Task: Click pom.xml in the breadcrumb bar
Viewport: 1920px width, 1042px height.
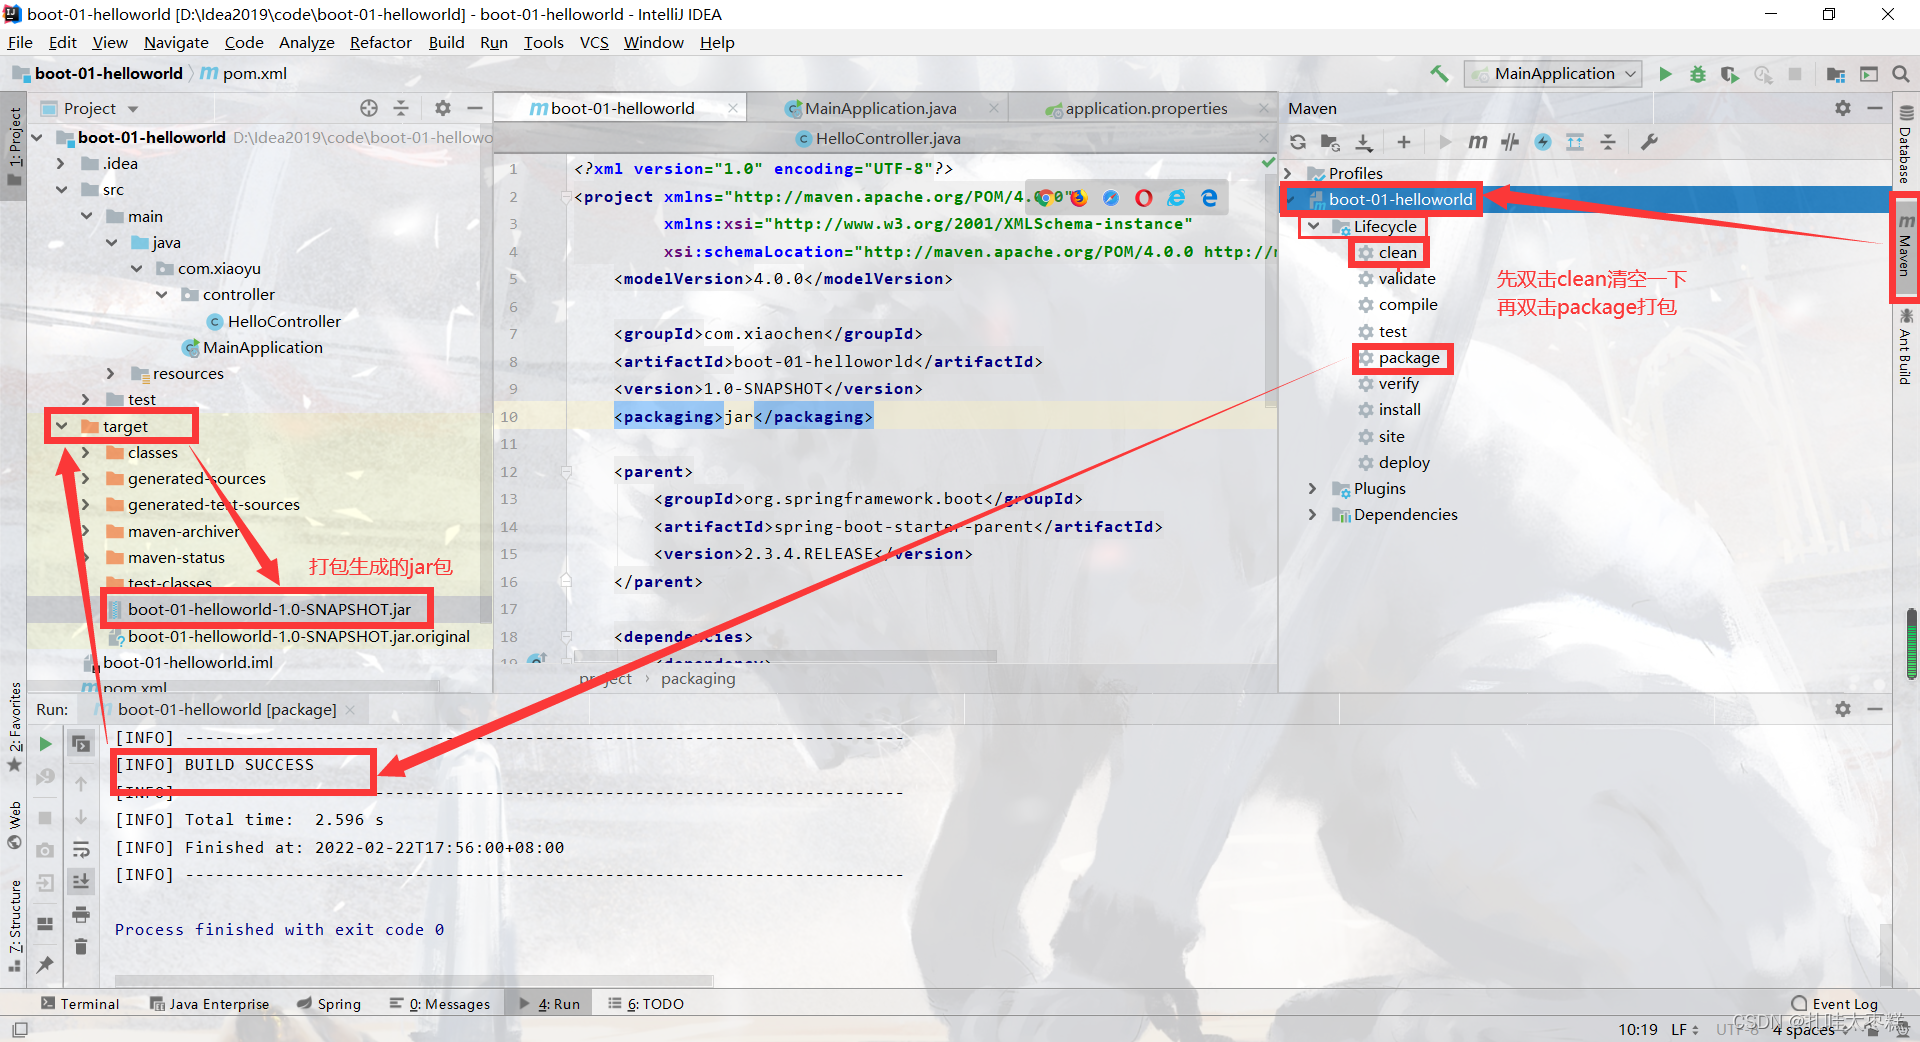Action: [244, 73]
